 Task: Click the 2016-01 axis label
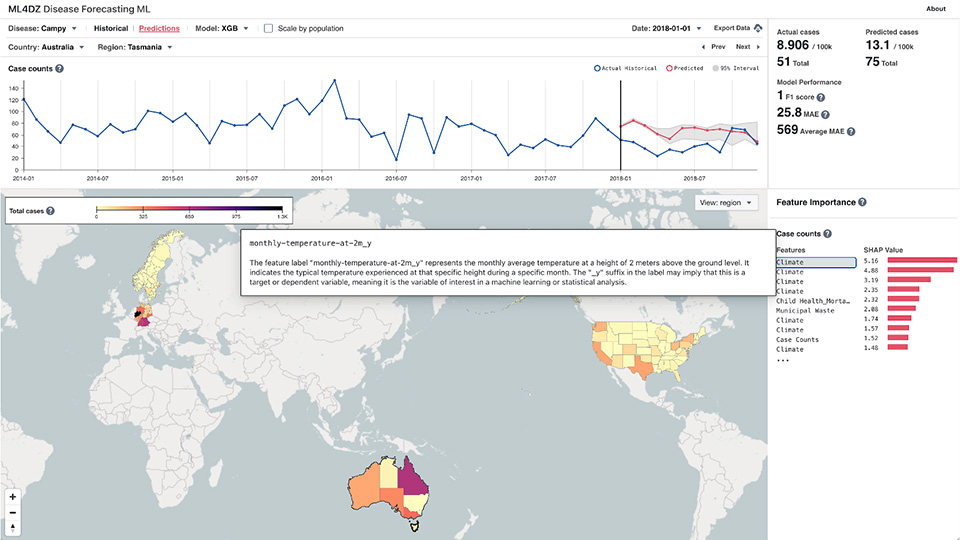point(321,179)
